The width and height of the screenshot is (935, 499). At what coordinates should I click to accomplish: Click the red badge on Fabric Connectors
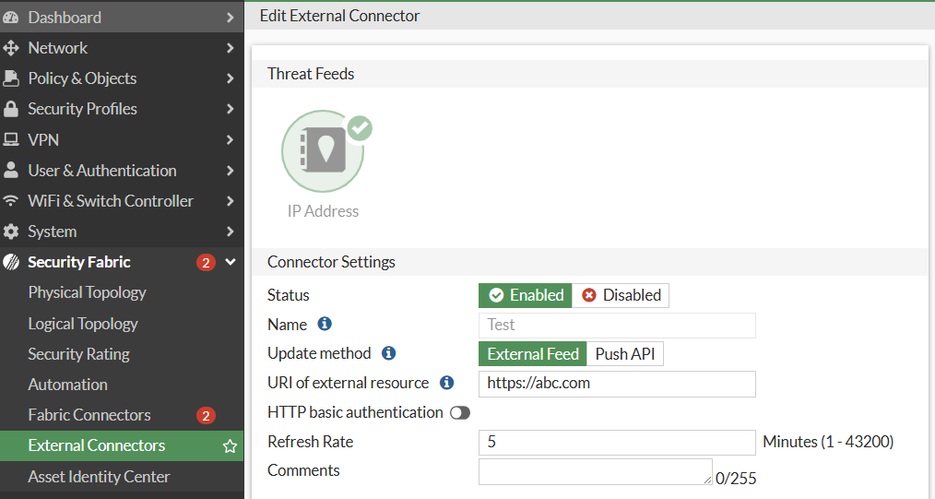[206, 415]
